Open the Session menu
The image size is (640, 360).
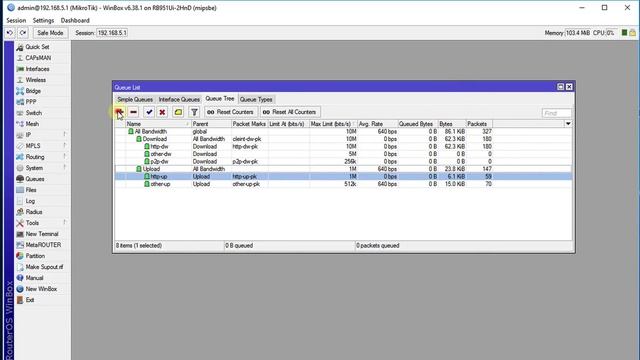click(x=16, y=20)
